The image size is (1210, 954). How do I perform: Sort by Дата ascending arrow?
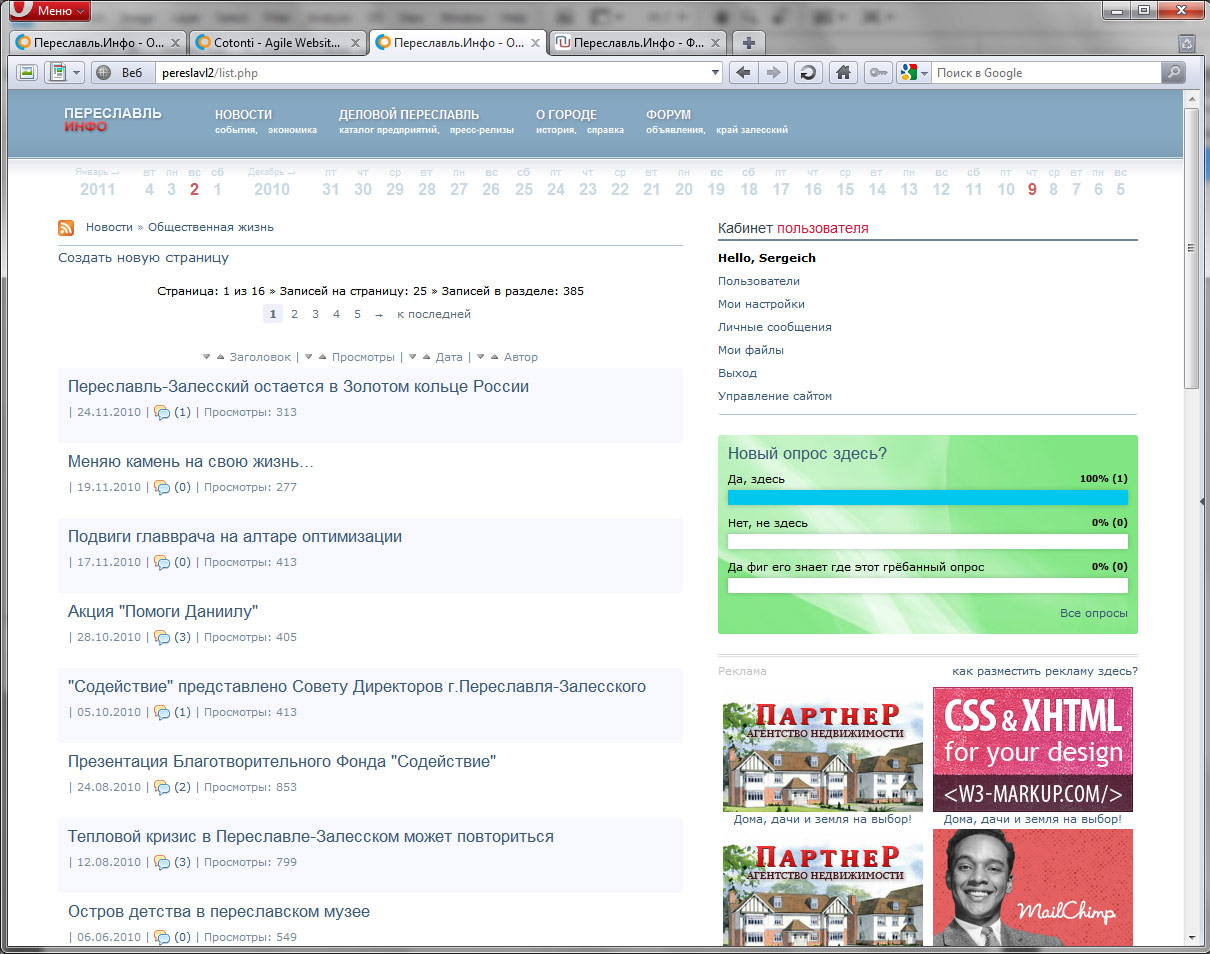tap(426, 357)
